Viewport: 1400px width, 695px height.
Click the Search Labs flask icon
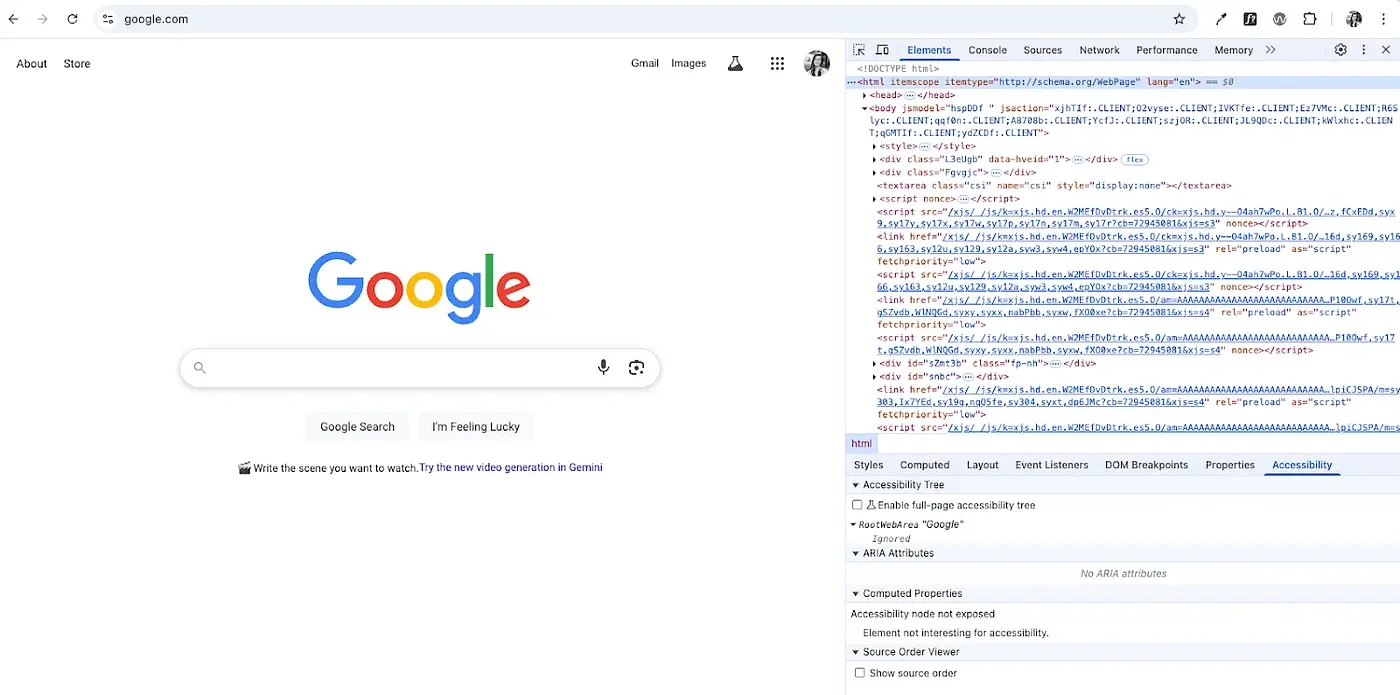735,64
